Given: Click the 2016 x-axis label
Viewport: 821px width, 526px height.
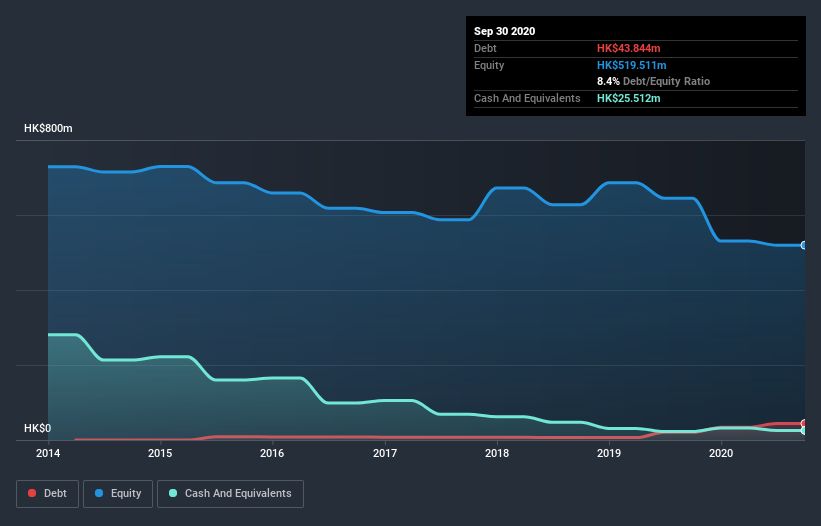Looking at the screenshot, I should (272, 453).
